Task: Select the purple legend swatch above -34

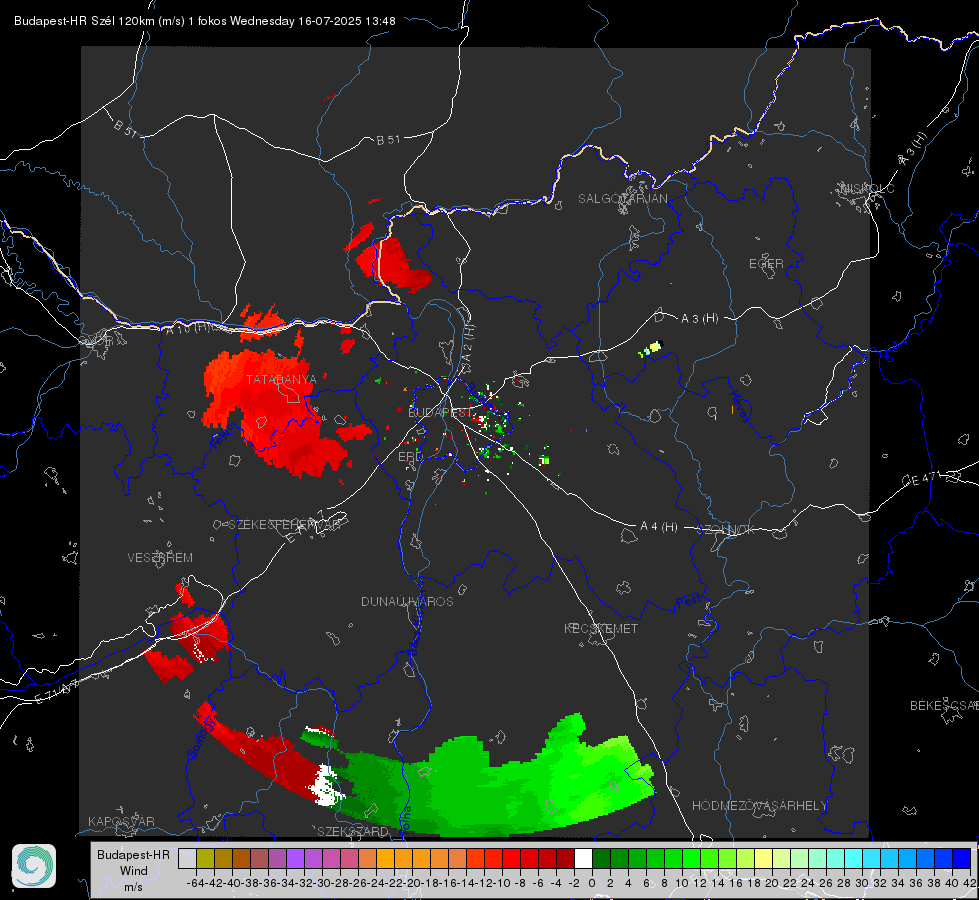Action: pos(295,859)
